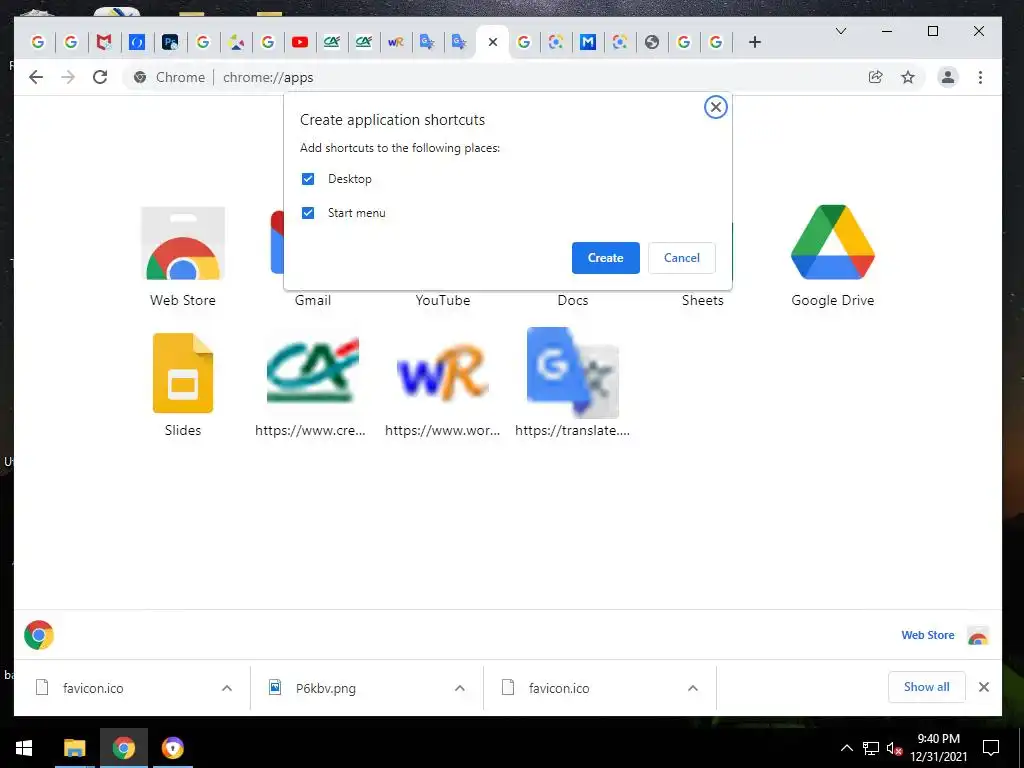Dismiss the dialog with the circled X
This screenshot has height=768, width=1024.
pos(716,107)
